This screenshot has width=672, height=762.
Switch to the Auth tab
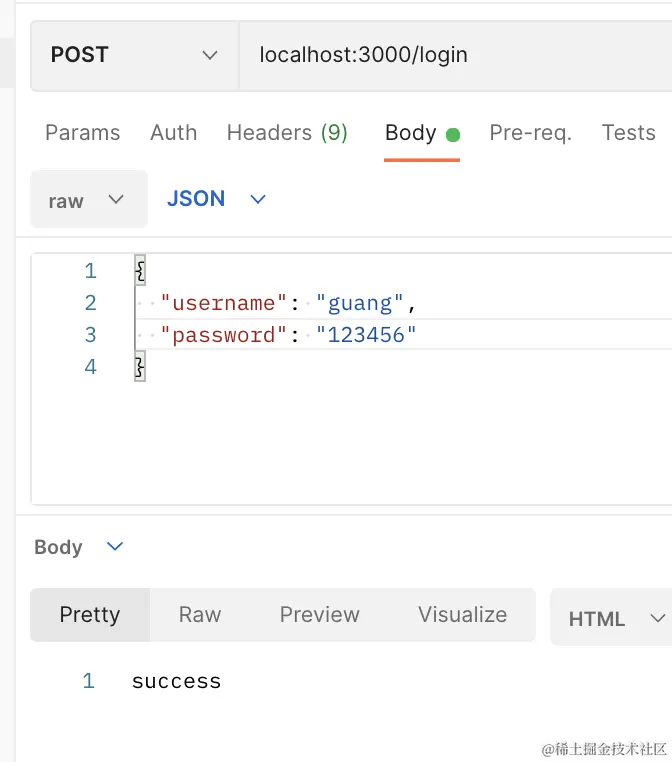(x=173, y=133)
